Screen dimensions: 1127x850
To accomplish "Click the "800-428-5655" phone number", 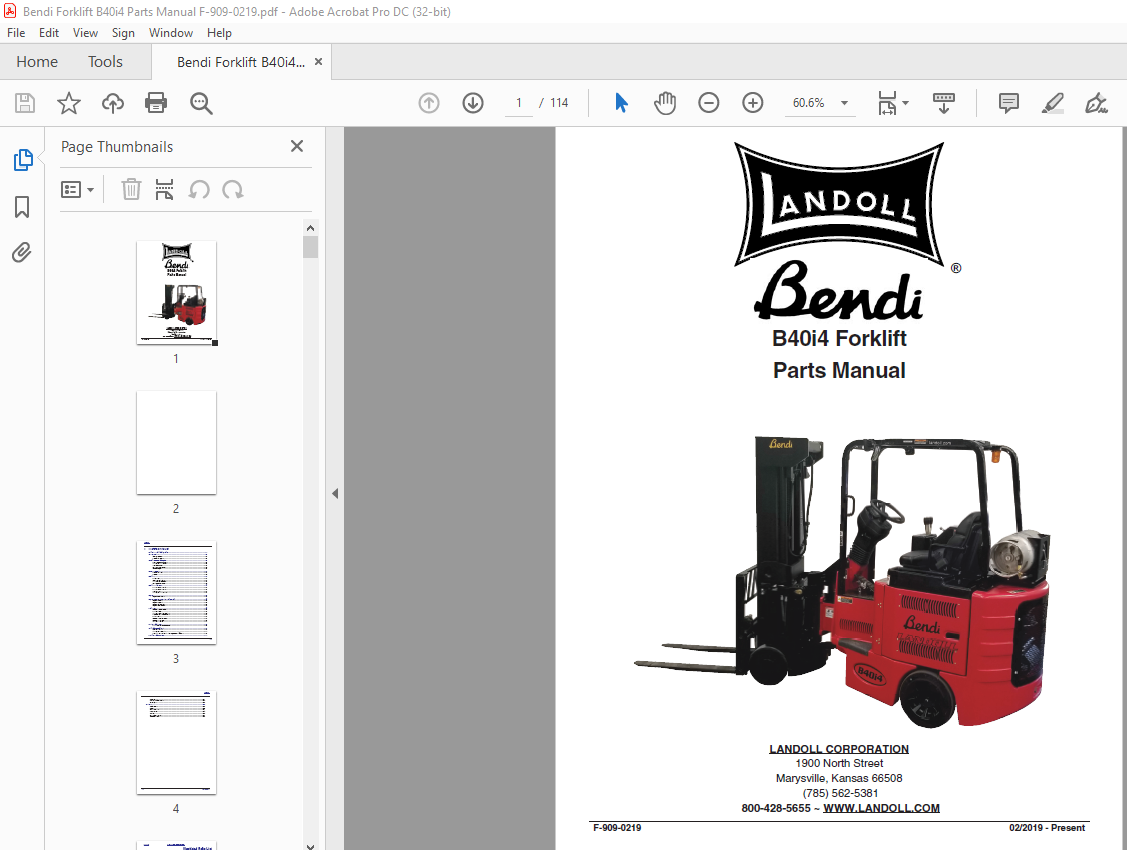I will 776,808.
